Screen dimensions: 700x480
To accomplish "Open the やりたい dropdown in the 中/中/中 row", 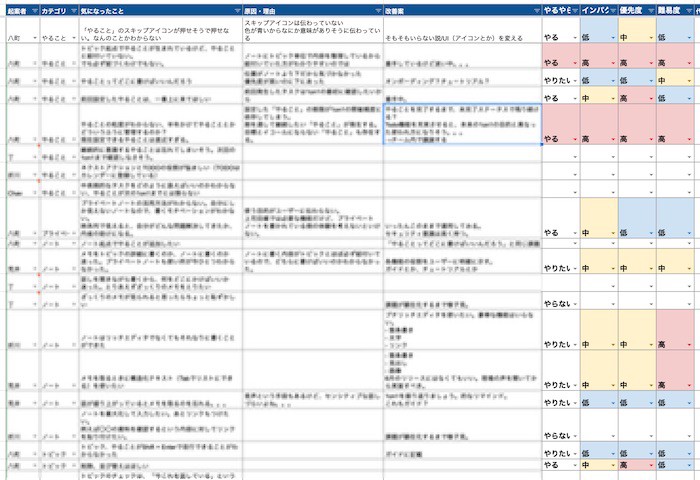I will [575, 269].
